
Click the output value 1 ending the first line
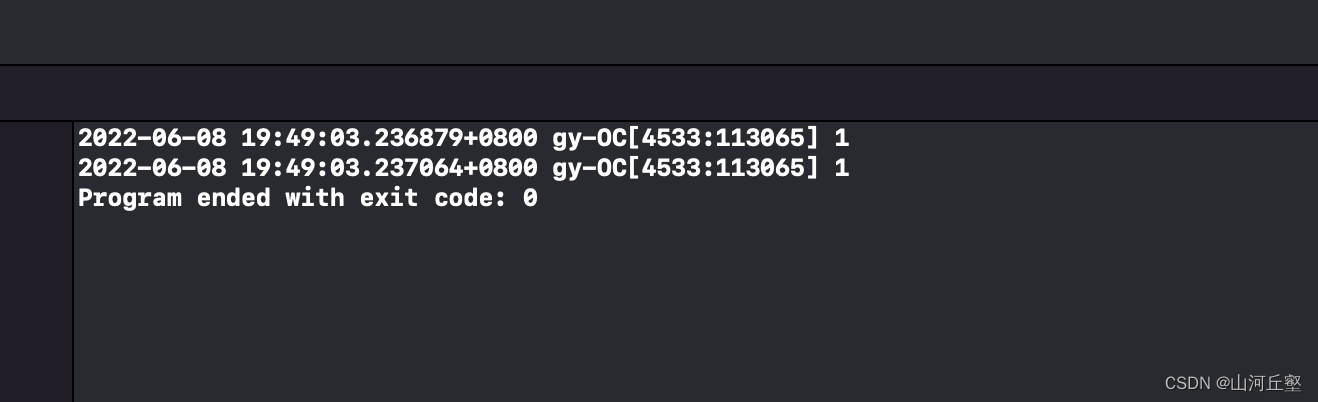coord(841,138)
